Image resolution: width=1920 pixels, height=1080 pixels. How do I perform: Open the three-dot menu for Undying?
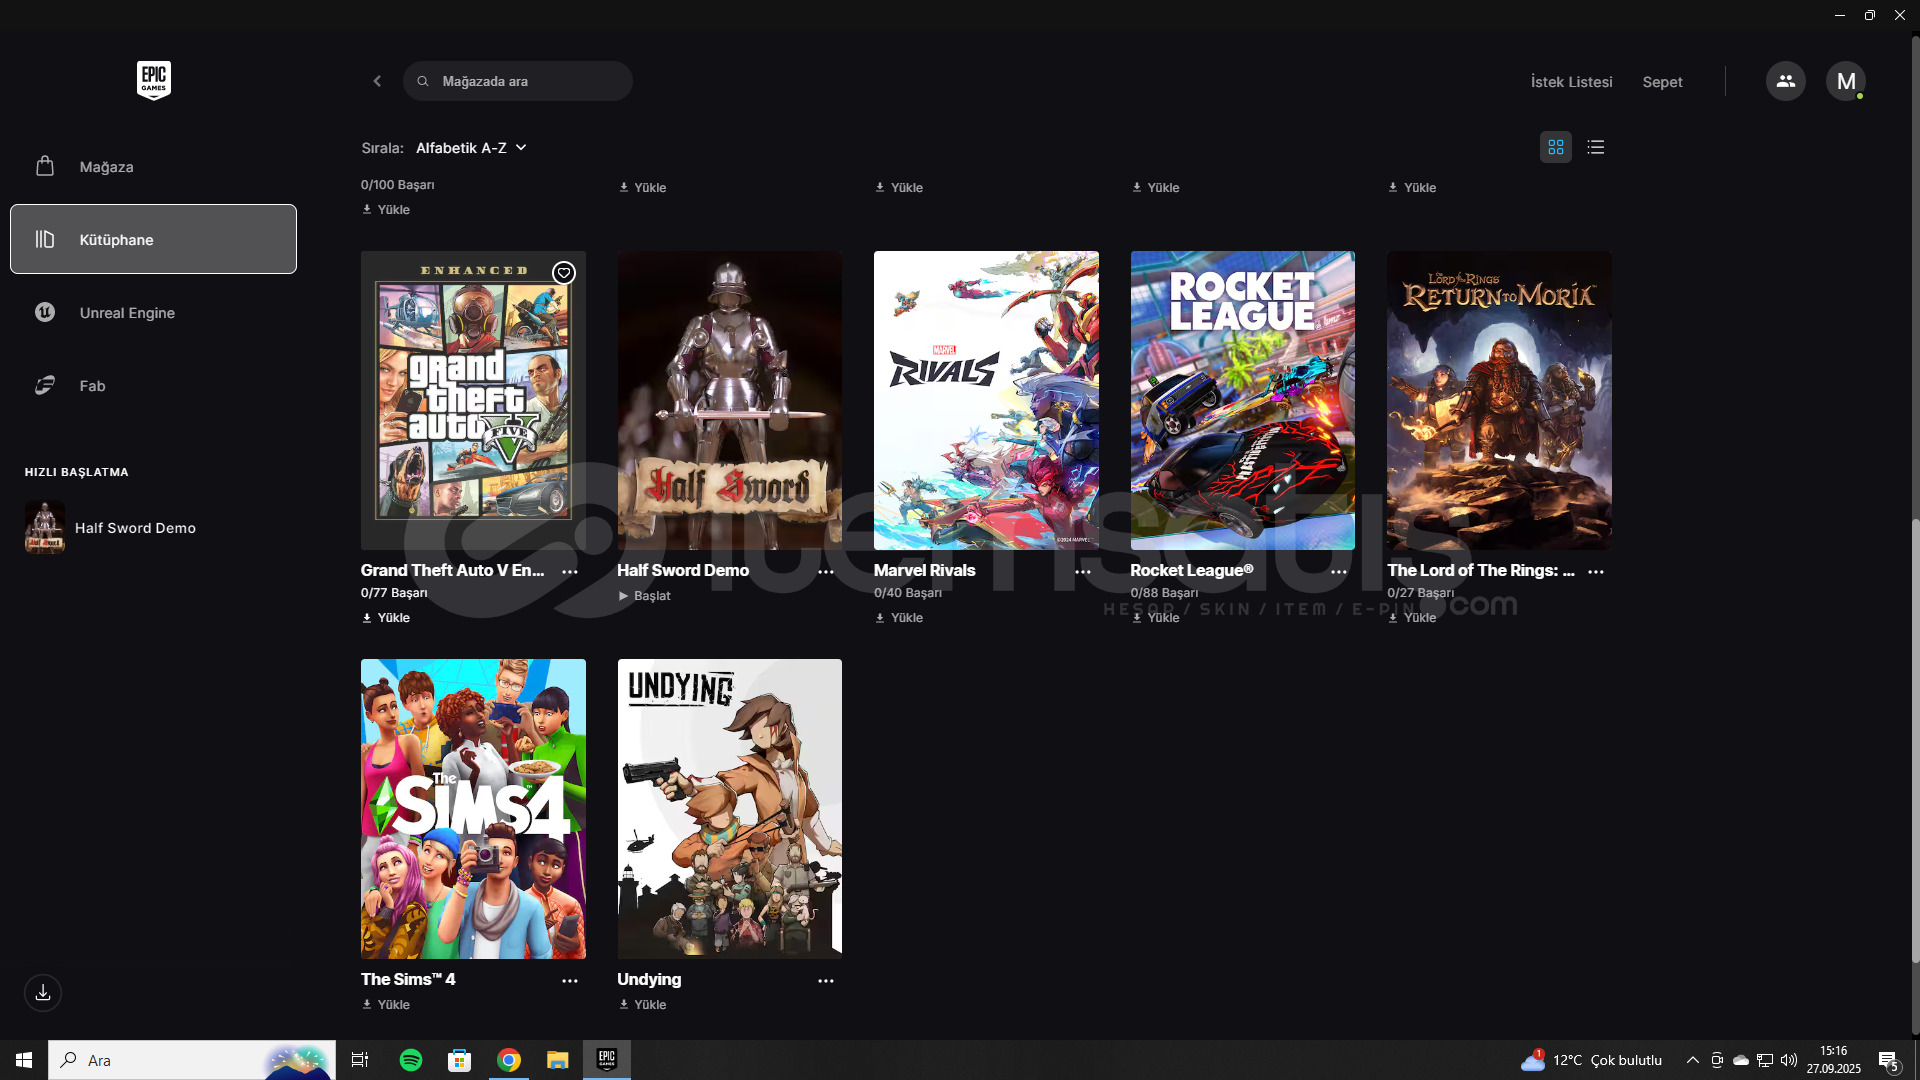(x=825, y=981)
